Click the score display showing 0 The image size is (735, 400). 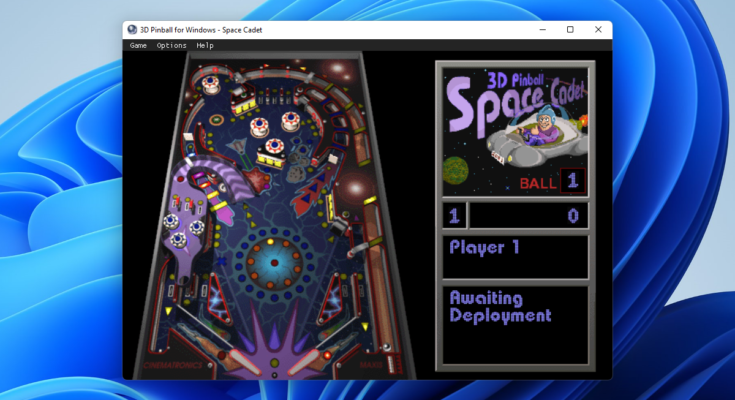pos(529,215)
